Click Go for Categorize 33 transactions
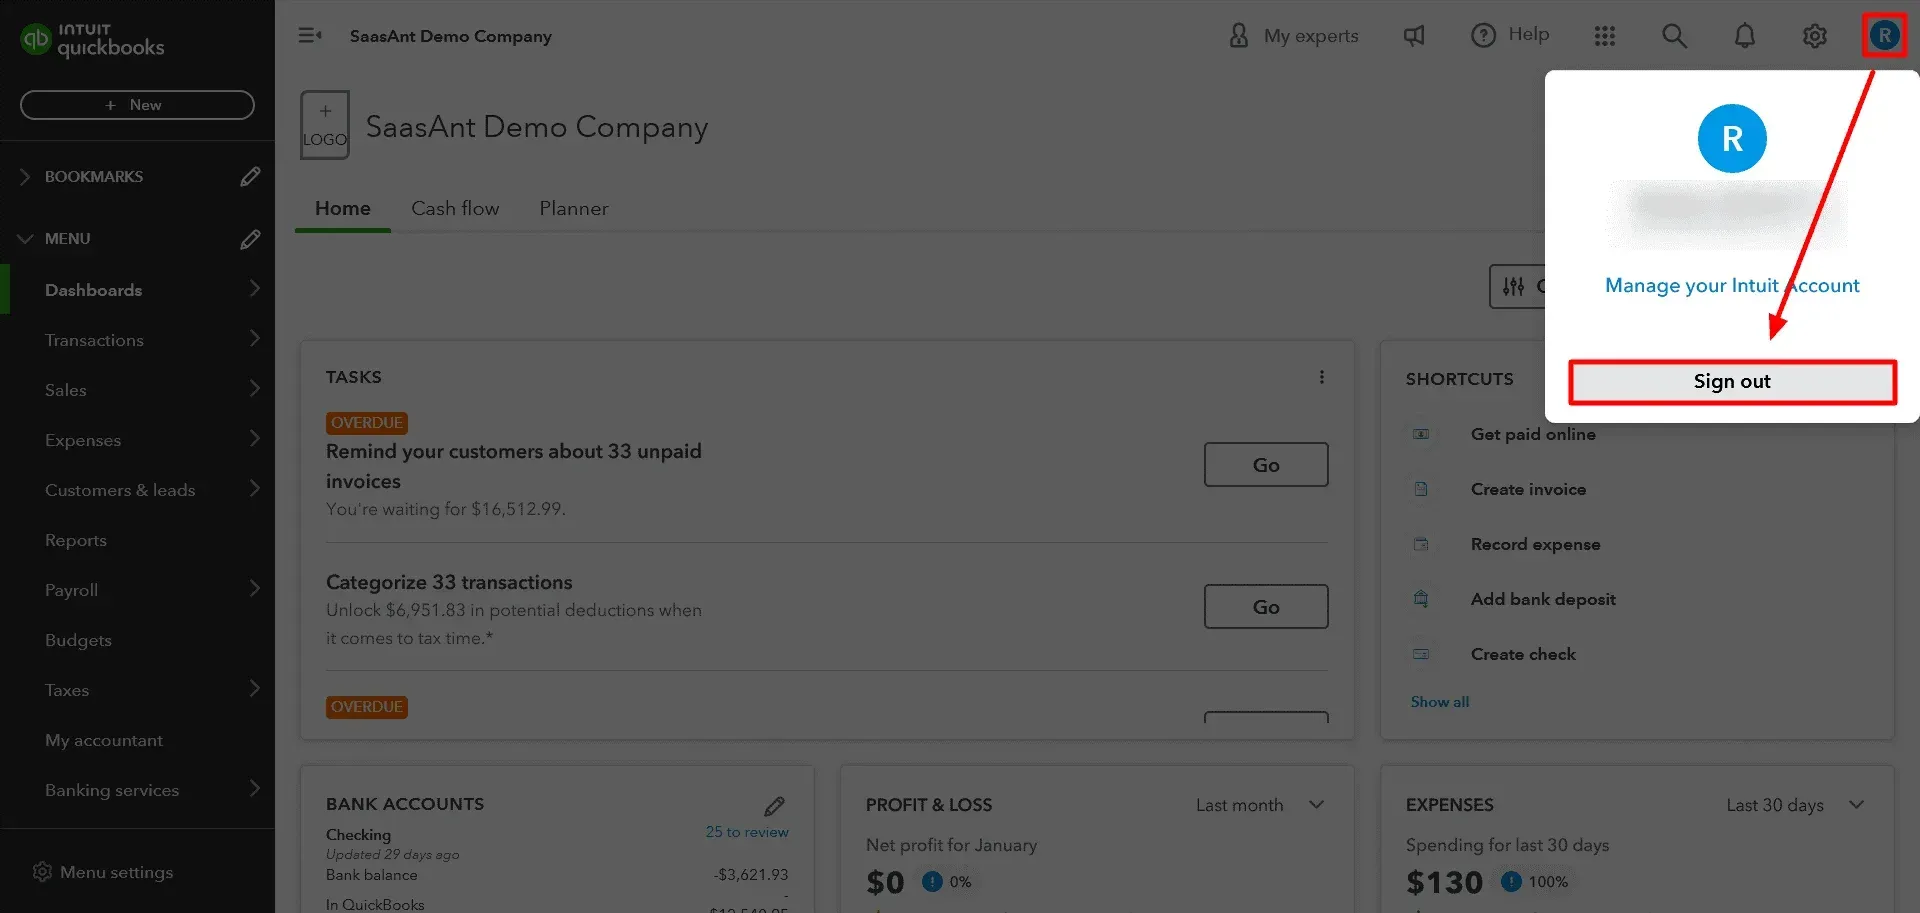1920x913 pixels. 1266,607
